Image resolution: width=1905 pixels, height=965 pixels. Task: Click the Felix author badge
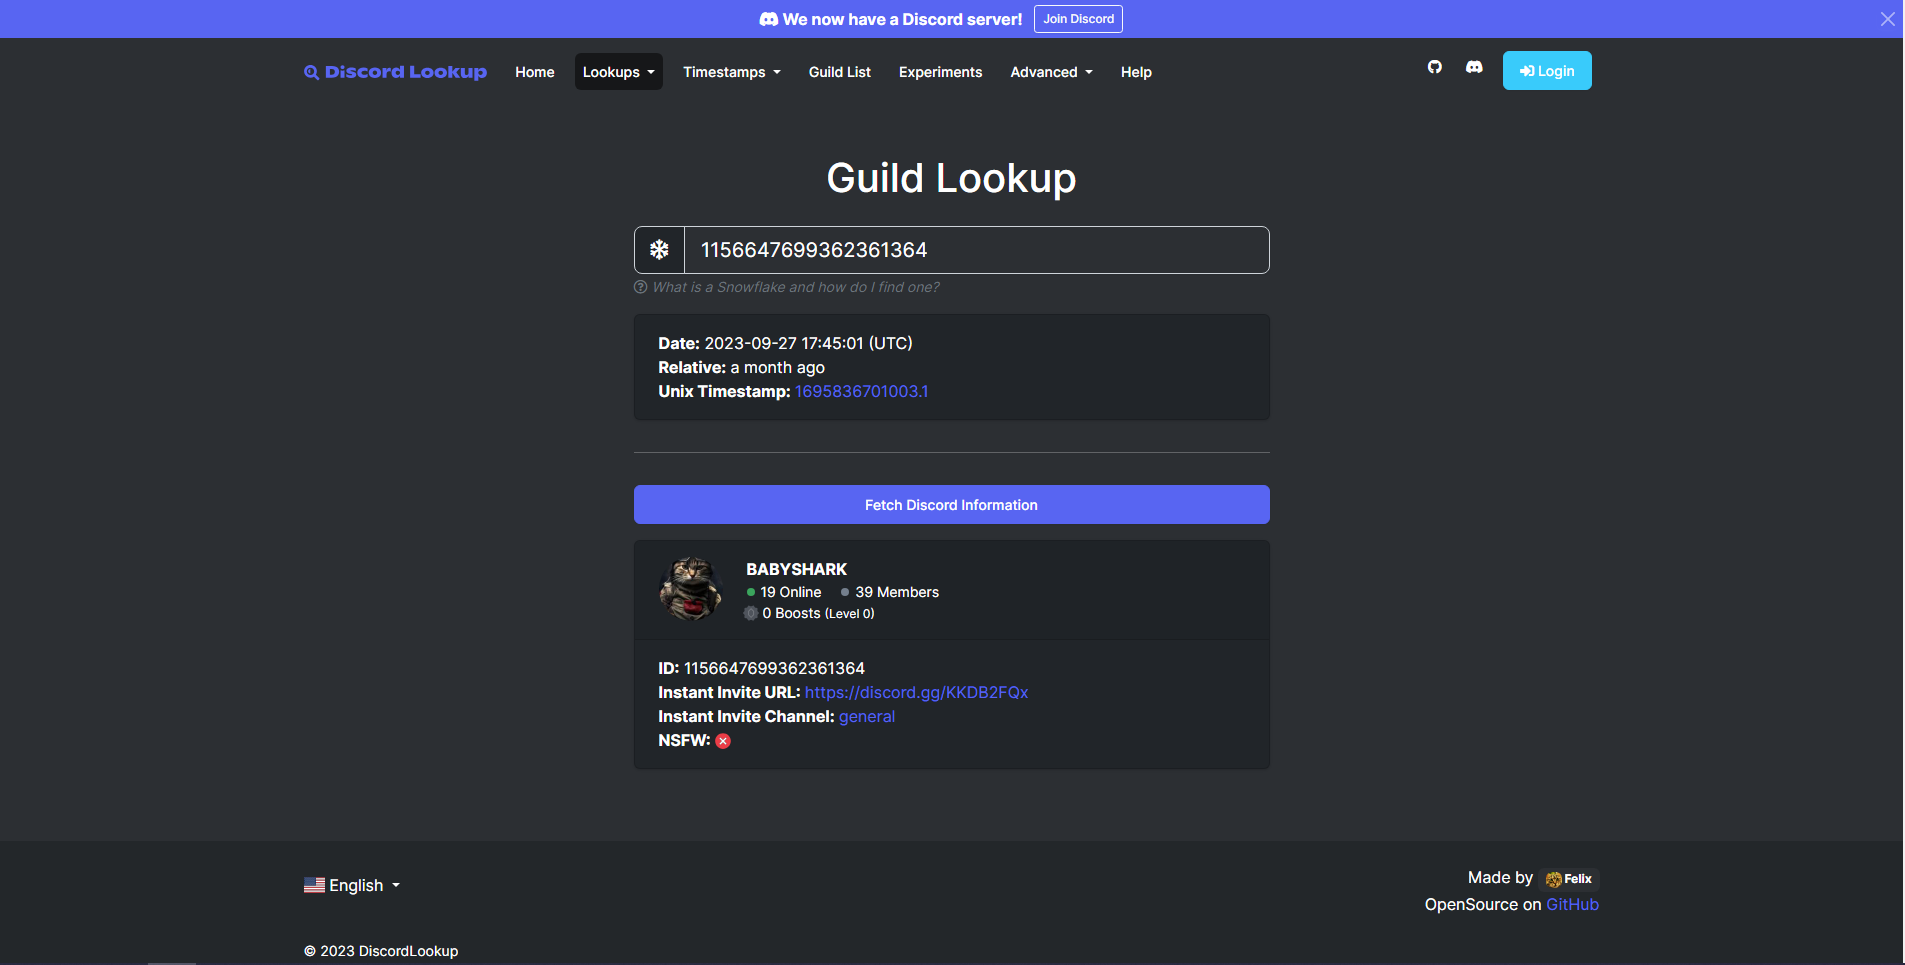coord(1570,879)
